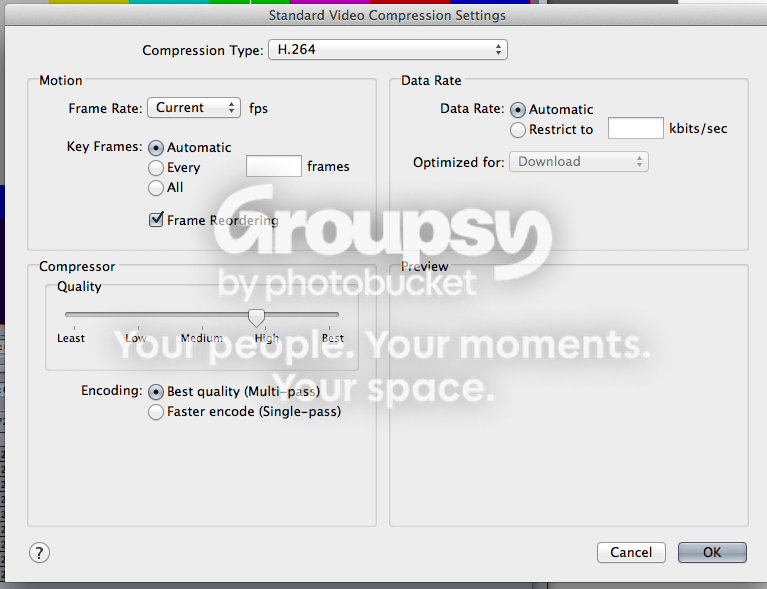Click the kbits/sec input field
The height and width of the screenshot is (589, 767).
[635, 128]
